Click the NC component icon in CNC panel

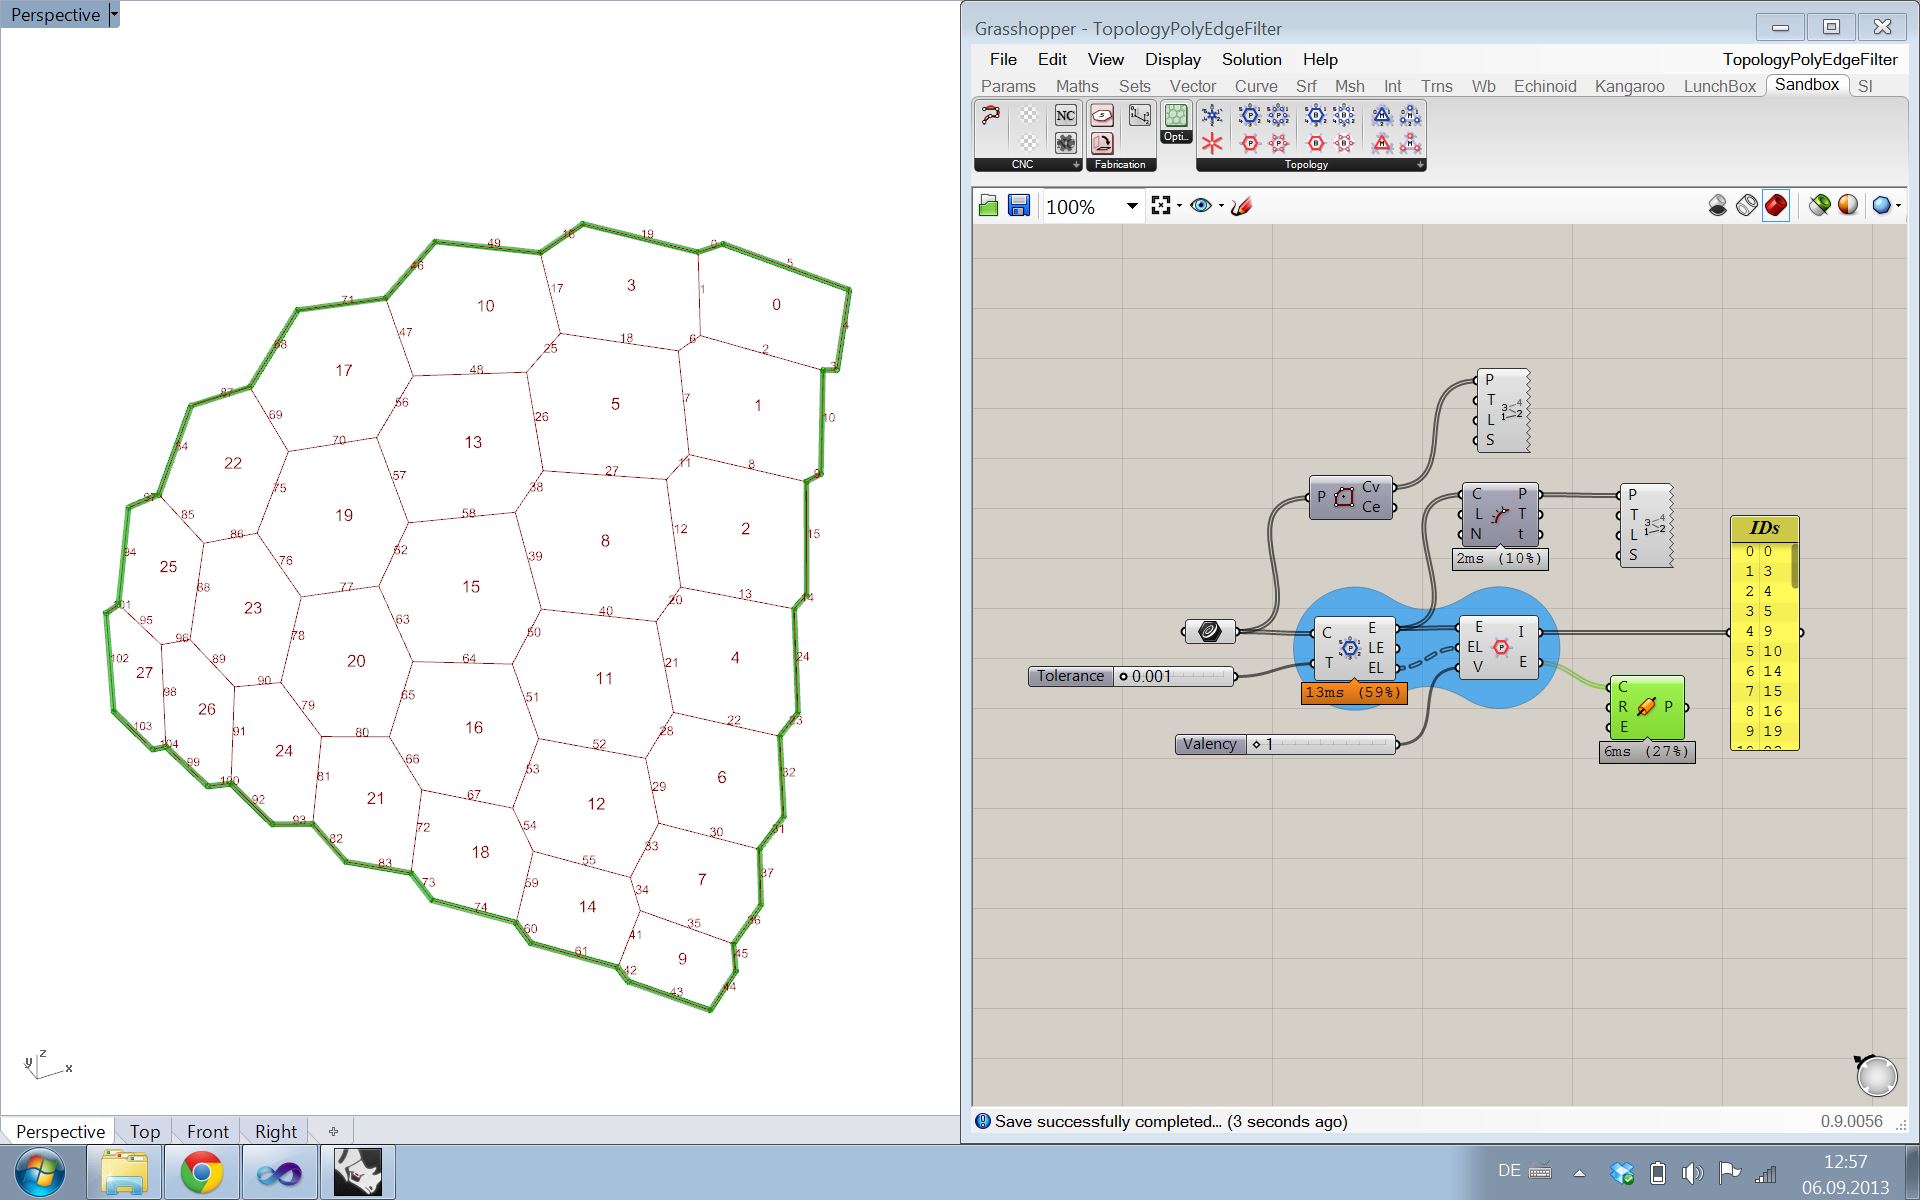[1065, 116]
